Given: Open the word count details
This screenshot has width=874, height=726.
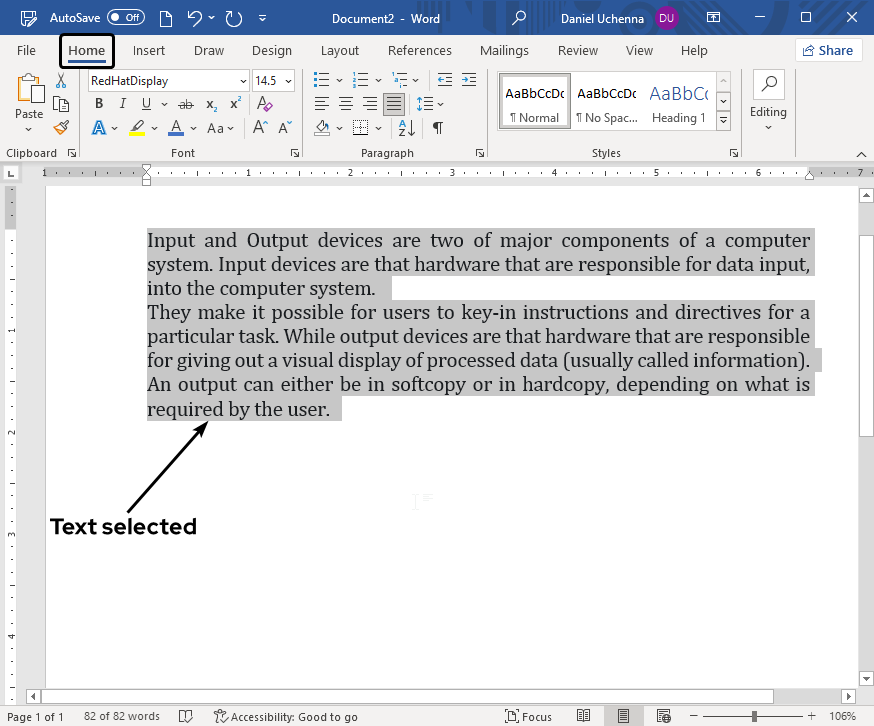Looking at the screenshot, I should click(x=121, y=716).
